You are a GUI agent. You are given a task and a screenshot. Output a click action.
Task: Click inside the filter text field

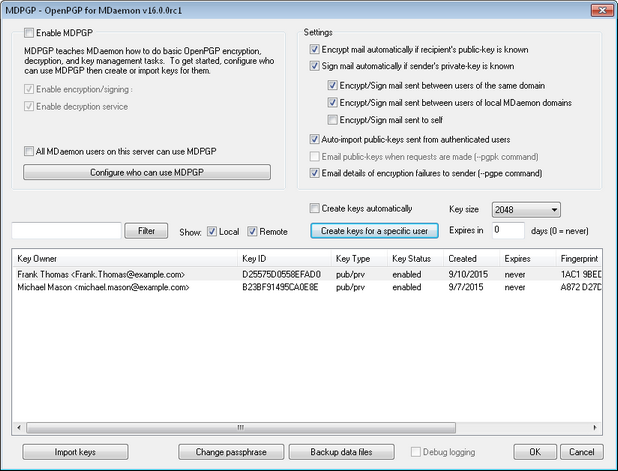tap(66, 231)
